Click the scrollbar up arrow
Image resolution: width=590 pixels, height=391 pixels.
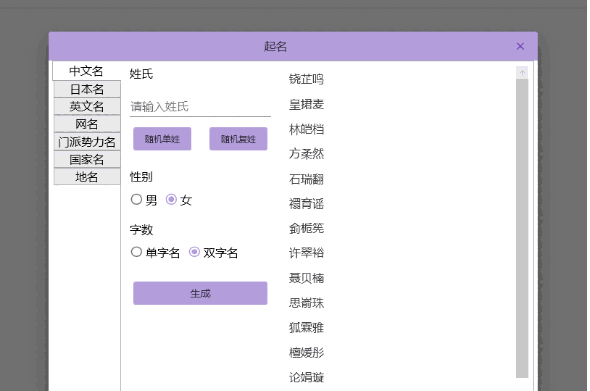tap(522, 73)
